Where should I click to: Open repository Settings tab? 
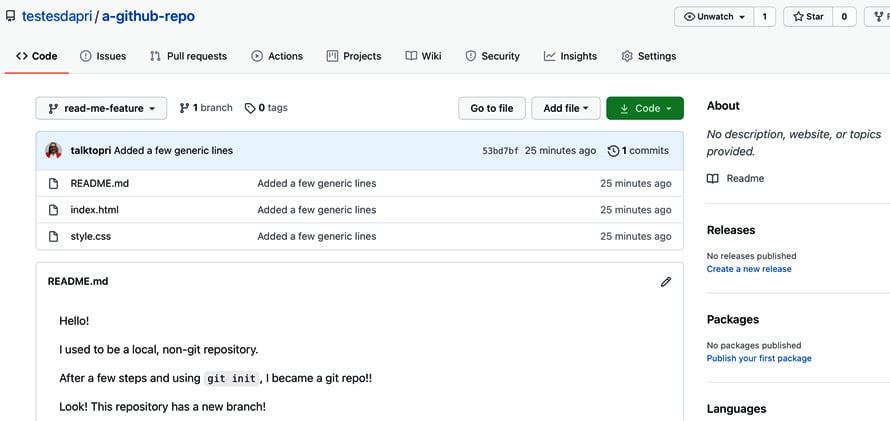649,56
